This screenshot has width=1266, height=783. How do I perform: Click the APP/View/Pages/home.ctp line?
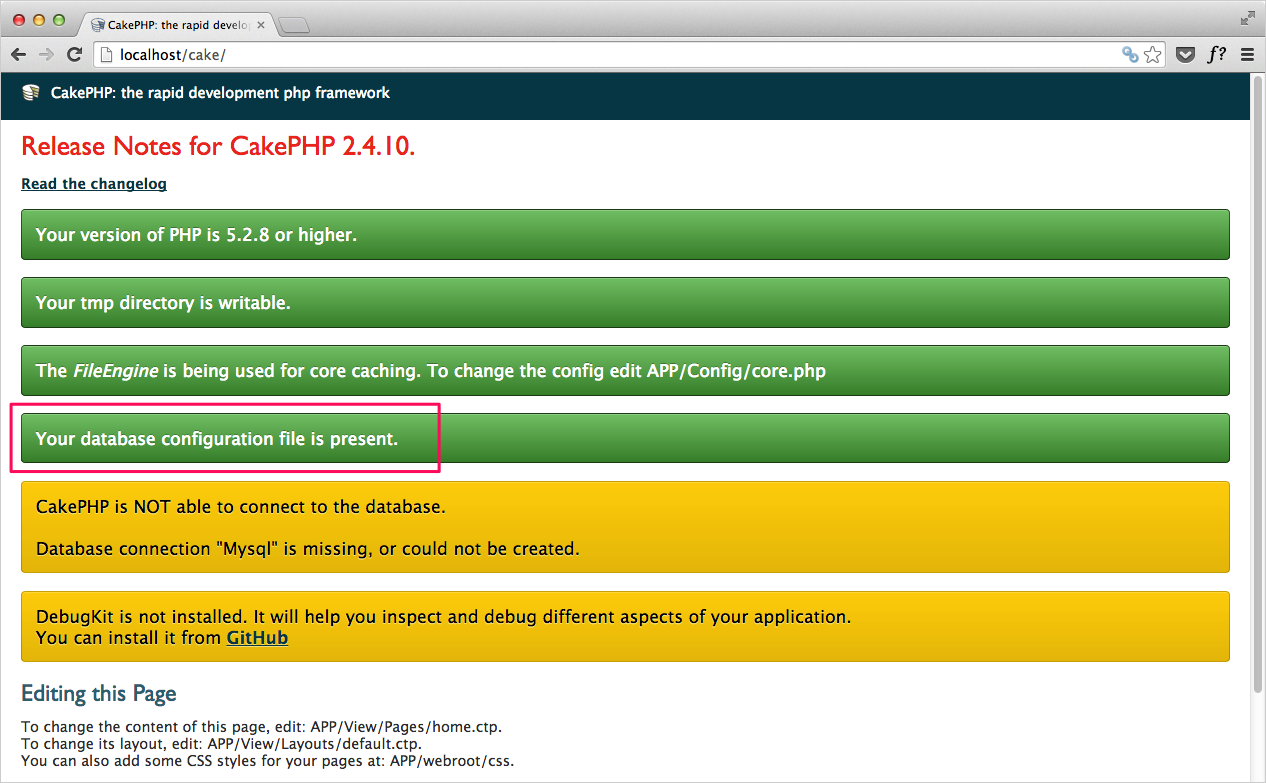[261, 727]
